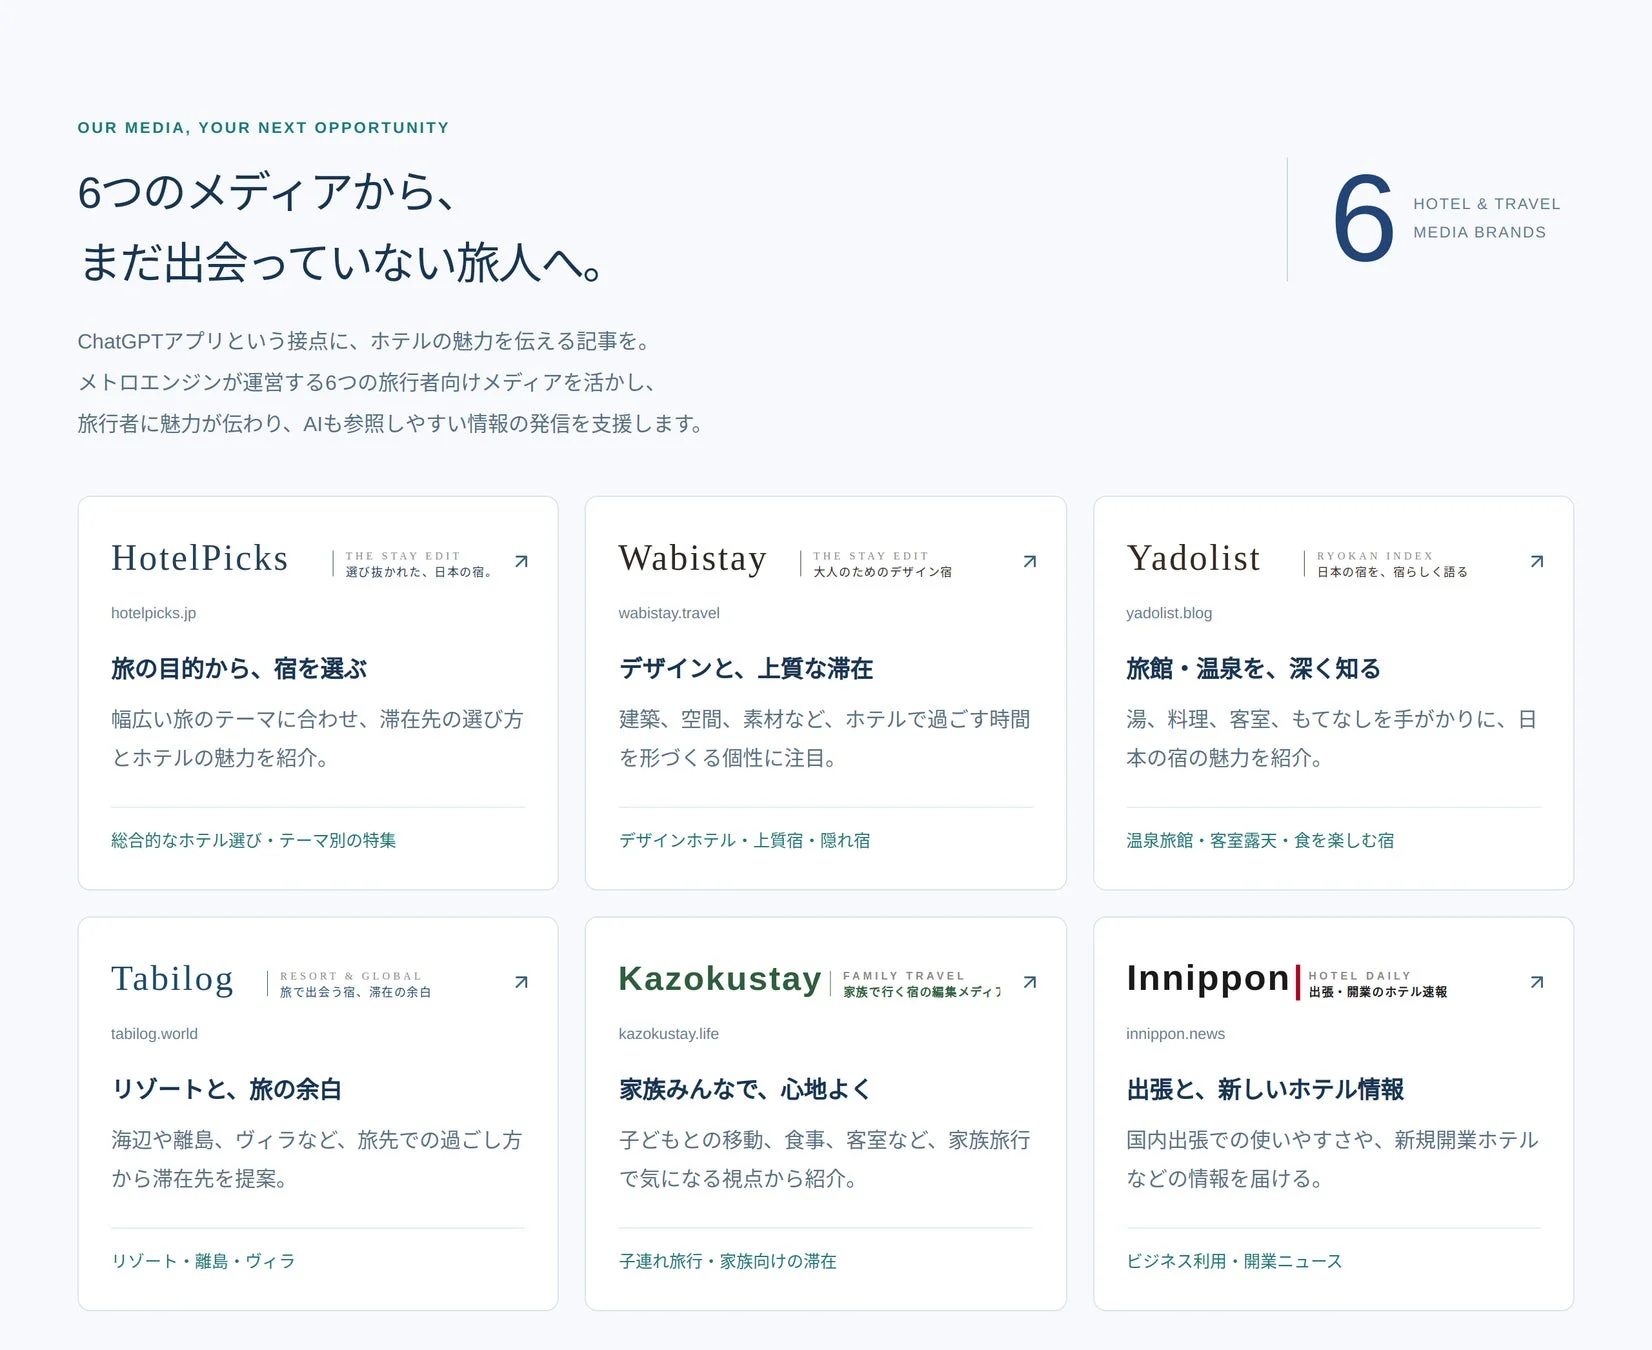Click the HotelPicks tagline 選び抜かれた、日本の宿。
The image size is (1652, 1350).
[x=419, y=572]
